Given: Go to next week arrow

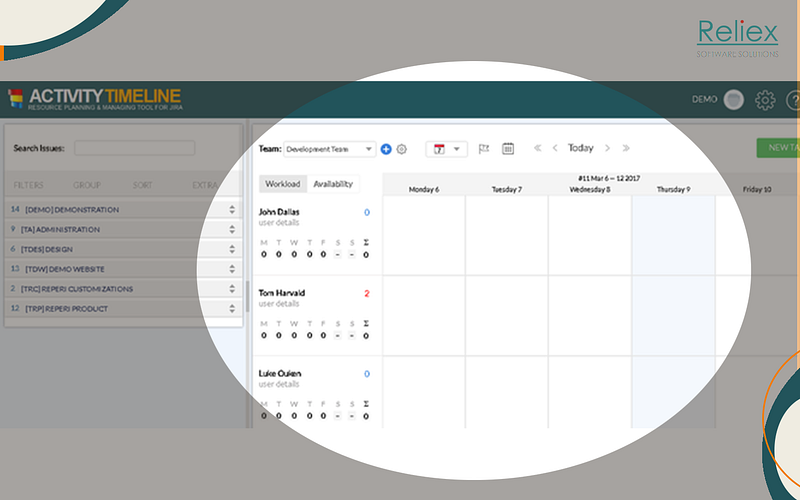Looking at the screenshot, I should [607, 148].
